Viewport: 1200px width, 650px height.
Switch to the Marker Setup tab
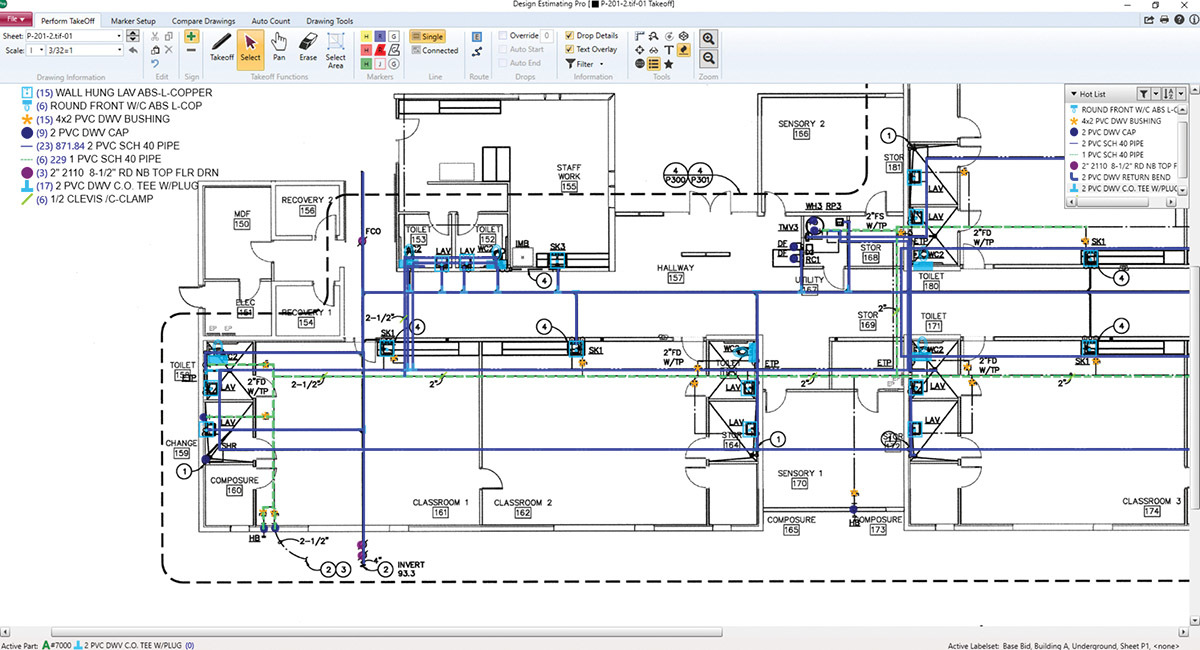132,20
